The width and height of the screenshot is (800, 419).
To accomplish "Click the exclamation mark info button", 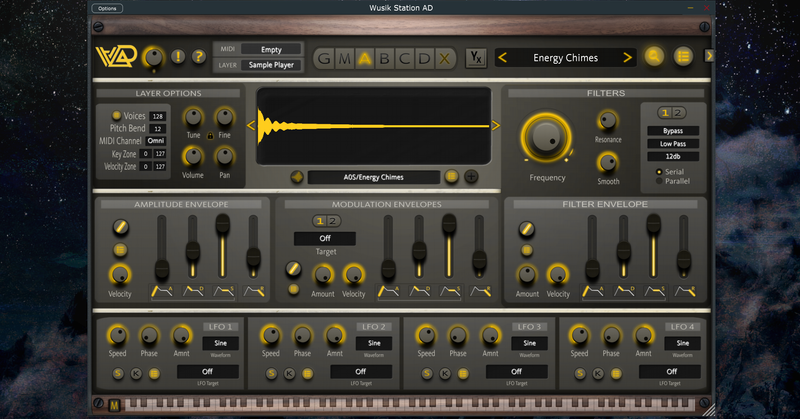I will 178,57.
